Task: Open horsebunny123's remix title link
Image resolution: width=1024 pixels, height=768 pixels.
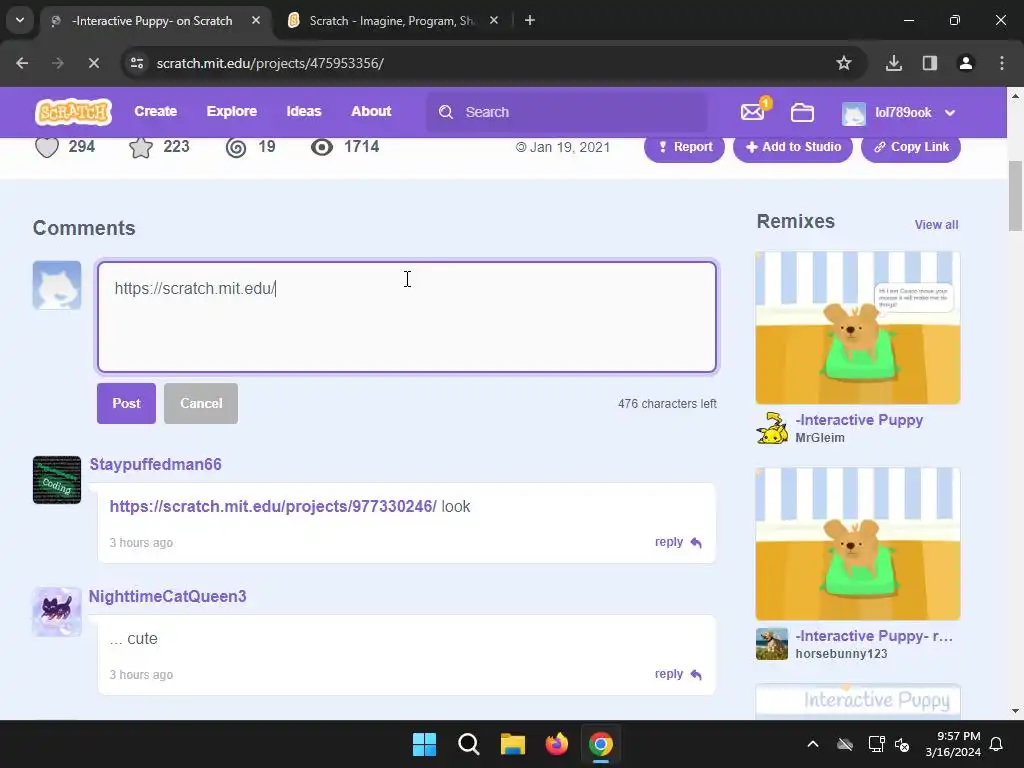Action: tap(874, 636)
